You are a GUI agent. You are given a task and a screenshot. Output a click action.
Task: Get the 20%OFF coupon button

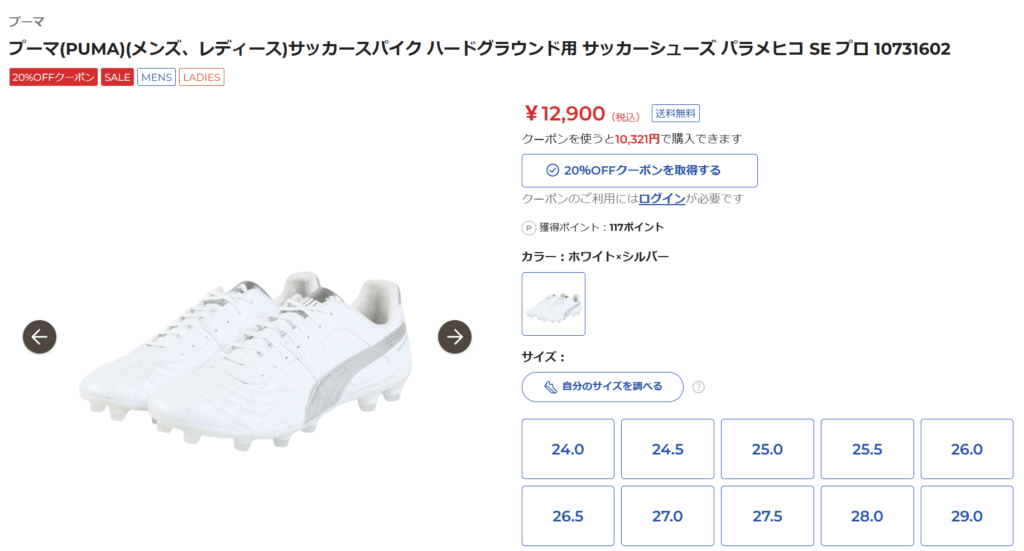(x=640, y=171)
